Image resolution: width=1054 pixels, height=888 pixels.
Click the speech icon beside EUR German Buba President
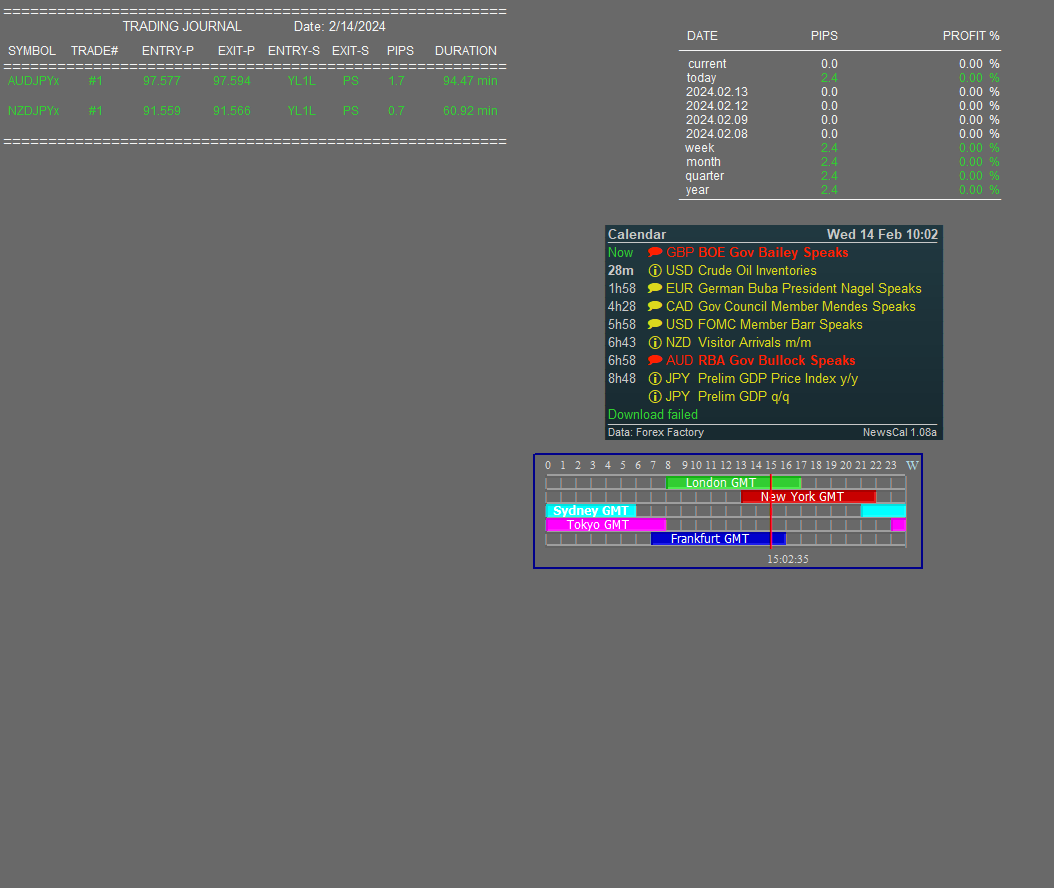(655, 288)
